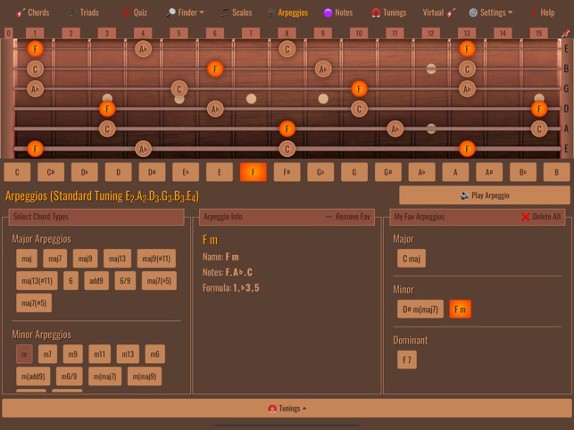Expand the Finder dropdown menu
574x430 pixels.
coord(185,12)
